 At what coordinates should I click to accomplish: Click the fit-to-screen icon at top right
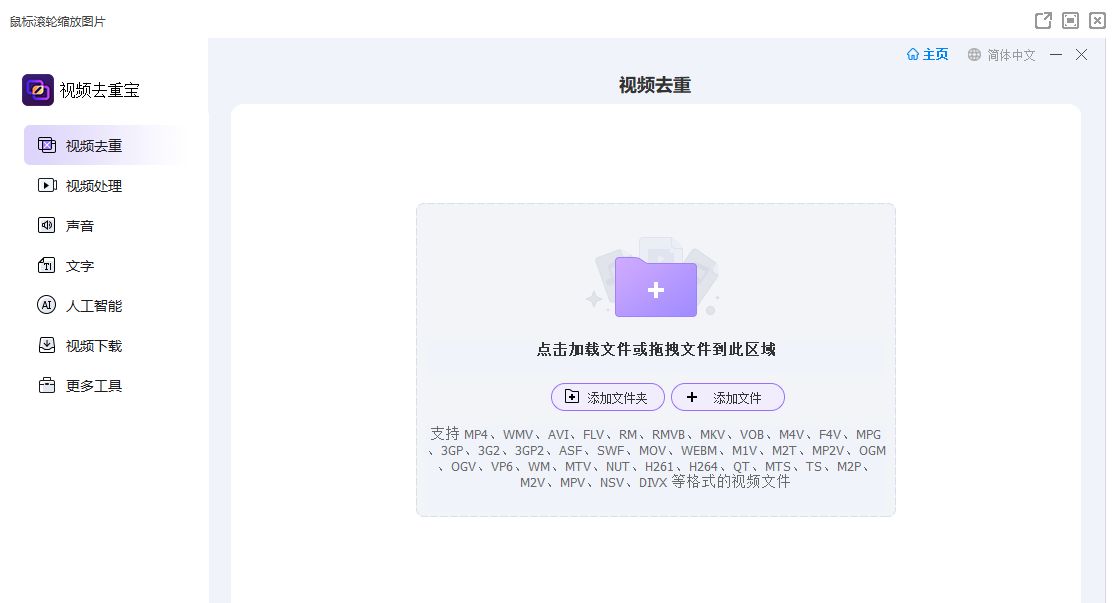(1070, 21)
